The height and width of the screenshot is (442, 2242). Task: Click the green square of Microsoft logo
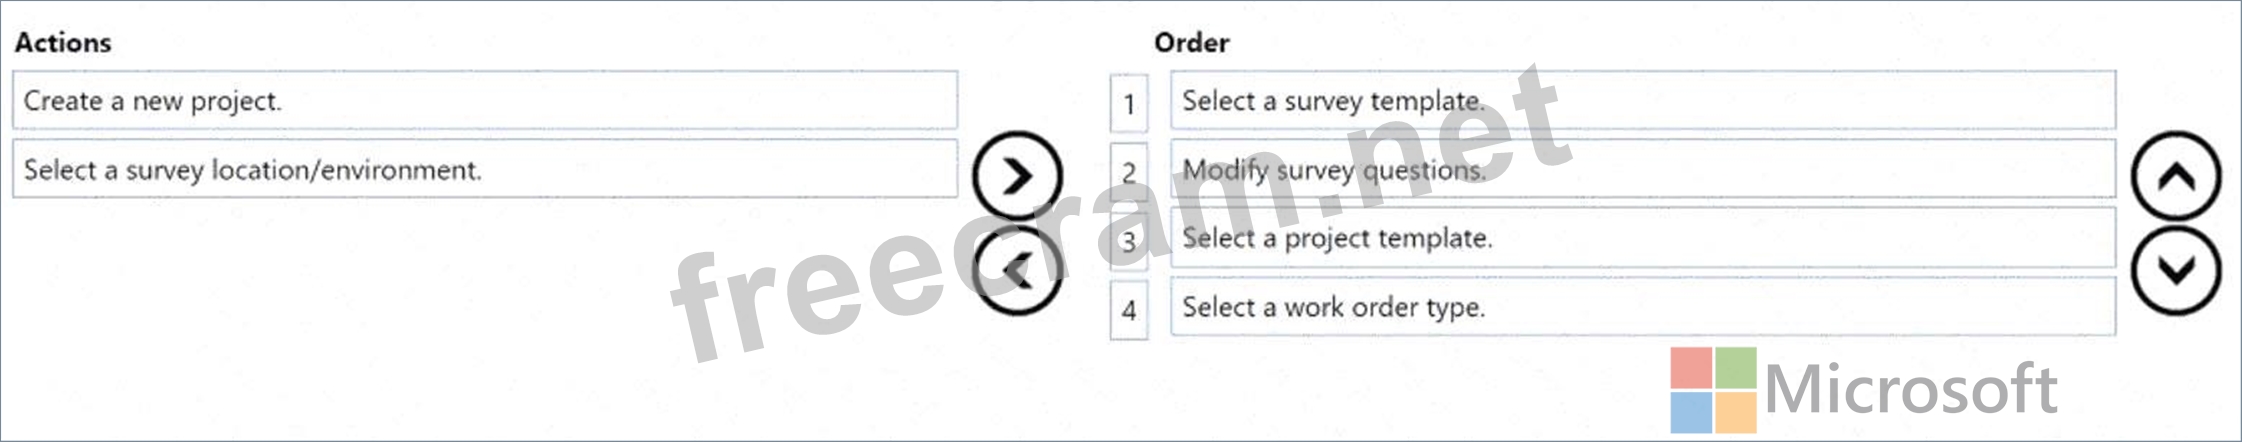click(1735, 368)
